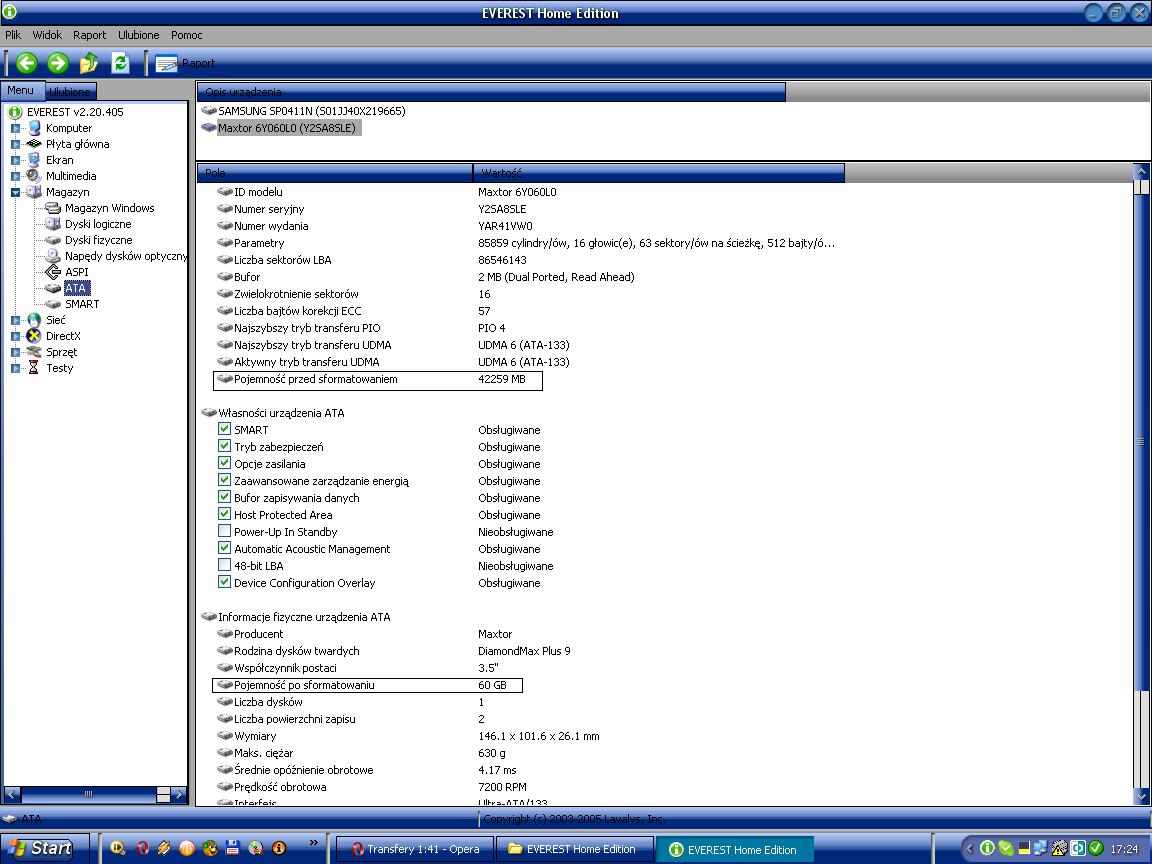Open the Widok menu
Image resolution: width=1152 pixels, height=864 pixels.
tap(47, 35)
